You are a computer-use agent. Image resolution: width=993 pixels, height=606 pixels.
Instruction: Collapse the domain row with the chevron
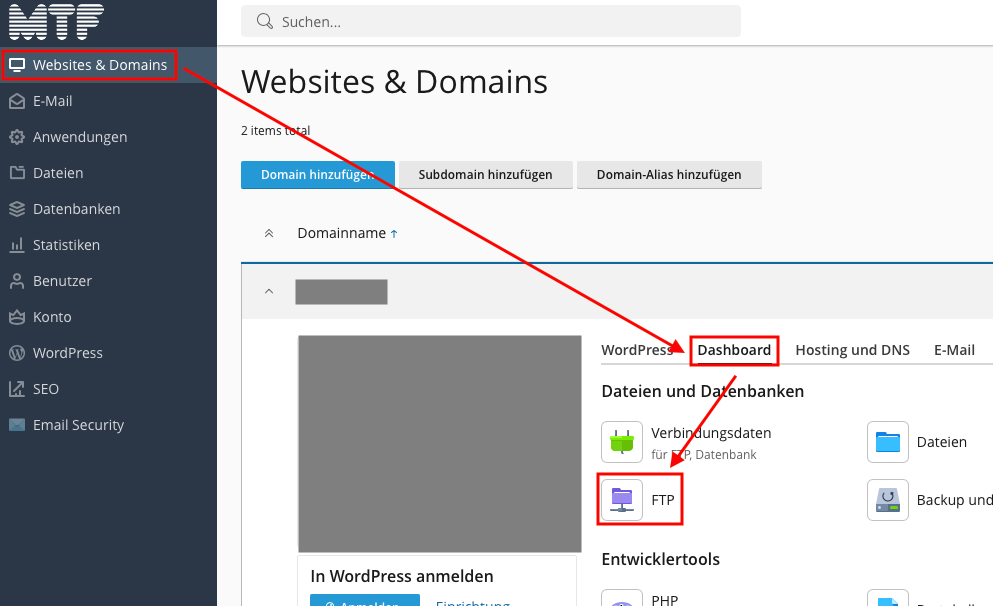pyautogui.click(x=268, y=292)
